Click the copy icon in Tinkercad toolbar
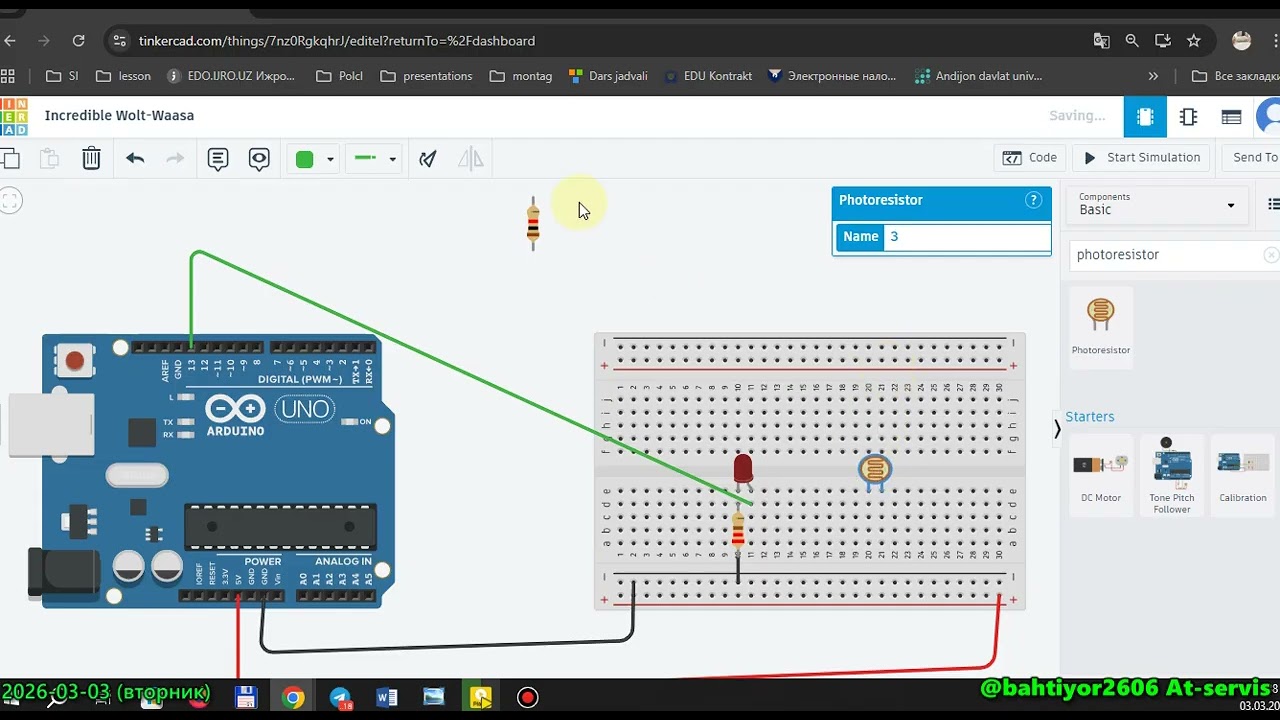The height and width of the screenshot is (720, 1280). (9, 158)
